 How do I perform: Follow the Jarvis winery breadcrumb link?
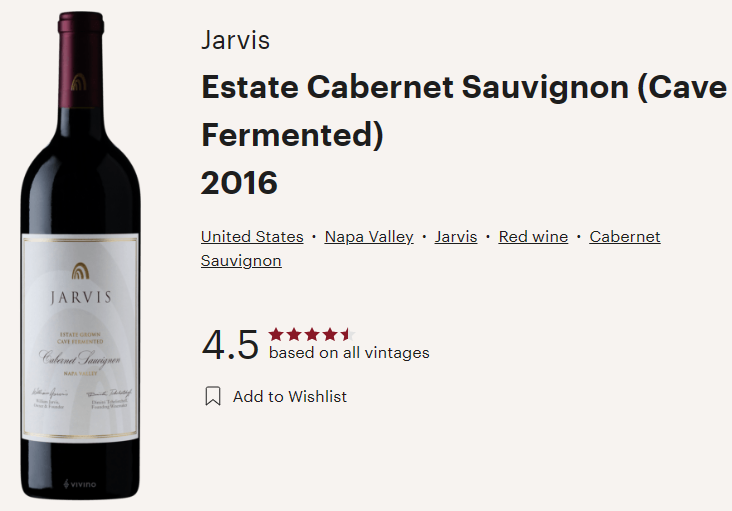[x=456, y=237]
